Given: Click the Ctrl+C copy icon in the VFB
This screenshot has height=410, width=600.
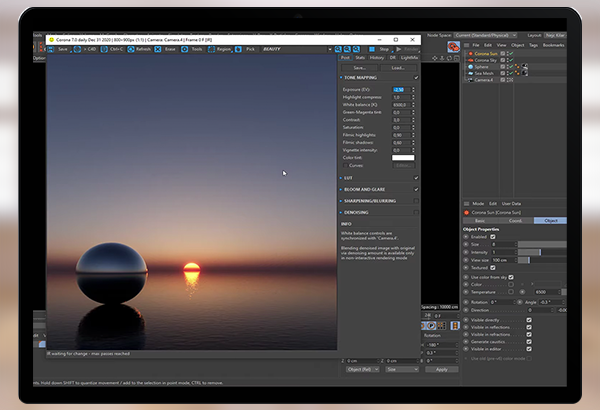Looking at the screenshot, I should point(104,49).
